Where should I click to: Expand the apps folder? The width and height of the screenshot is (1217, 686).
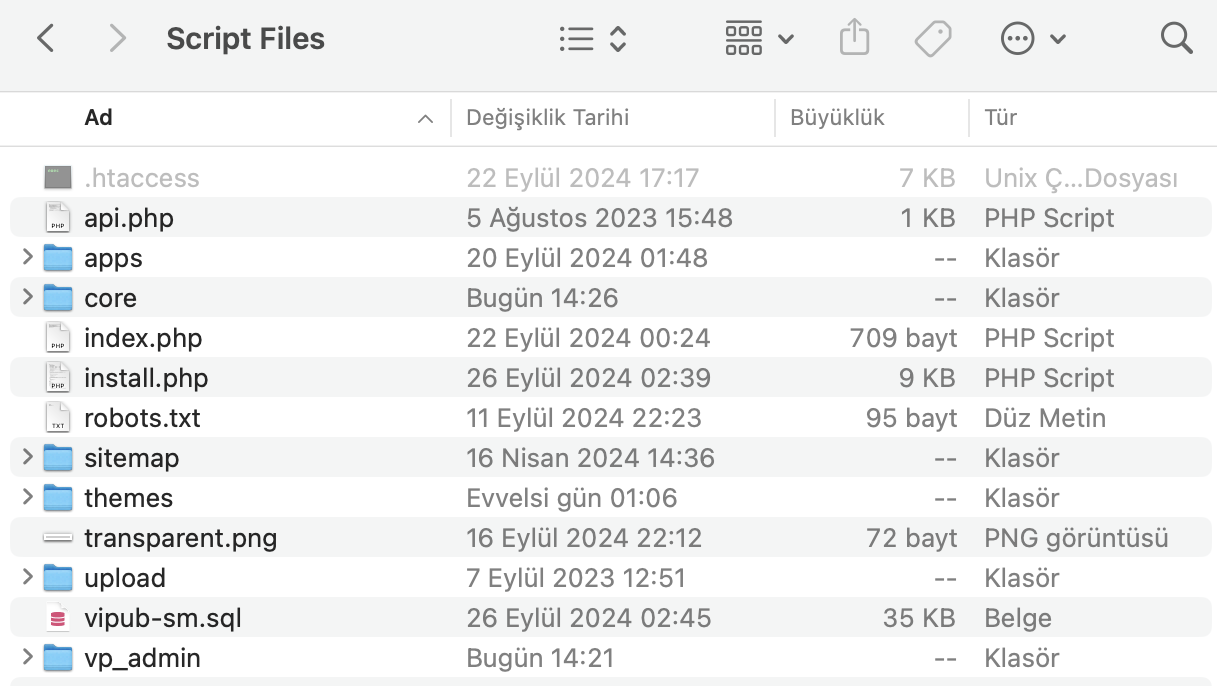[28, 258]
